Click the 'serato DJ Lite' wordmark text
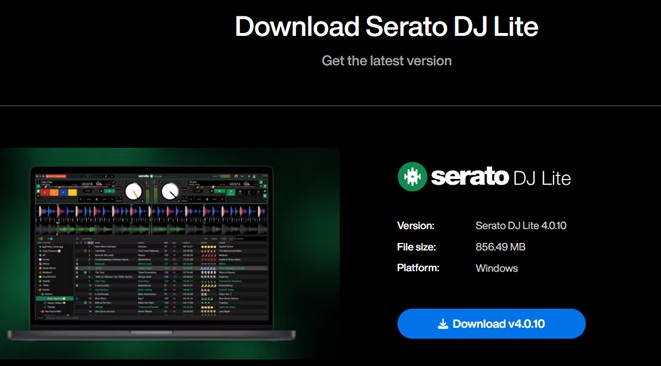 [x=501, y=177]
